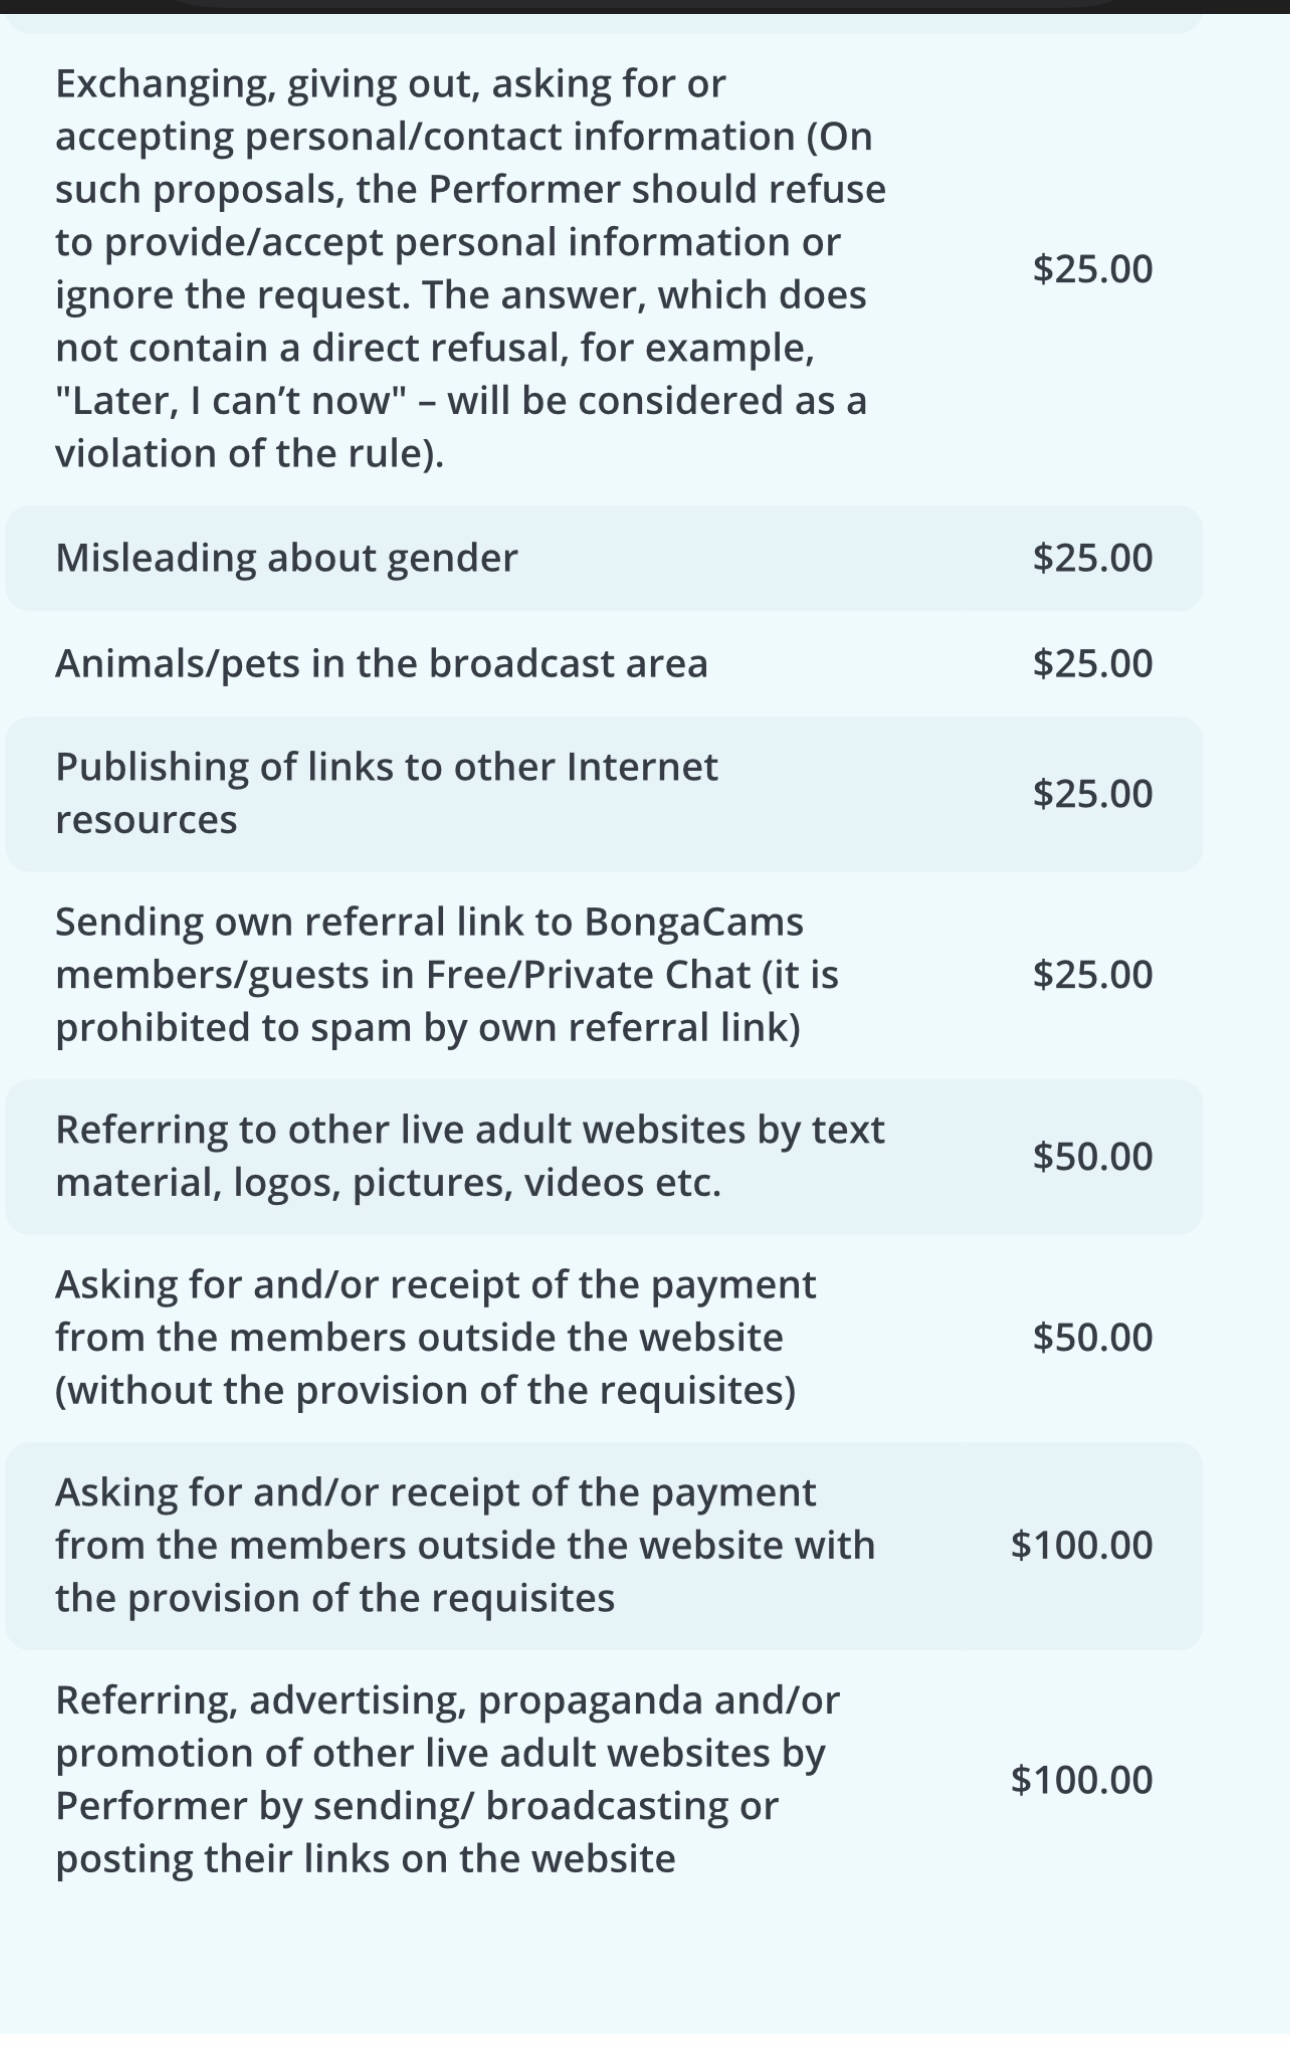Click the "Misleading about gender" rule text
The width and height of the screenshot is (1290, 2065).
286,558
